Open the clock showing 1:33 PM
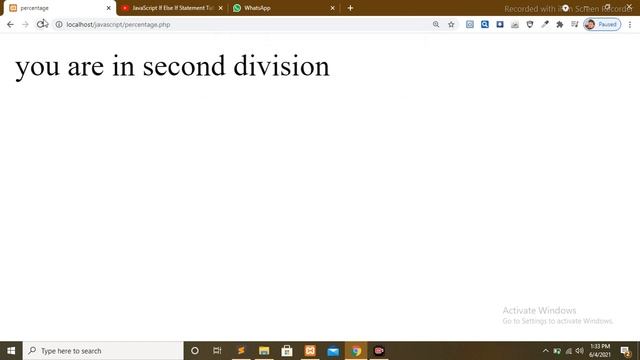This screenshot has height=360, width=640. tap(600, 351)
